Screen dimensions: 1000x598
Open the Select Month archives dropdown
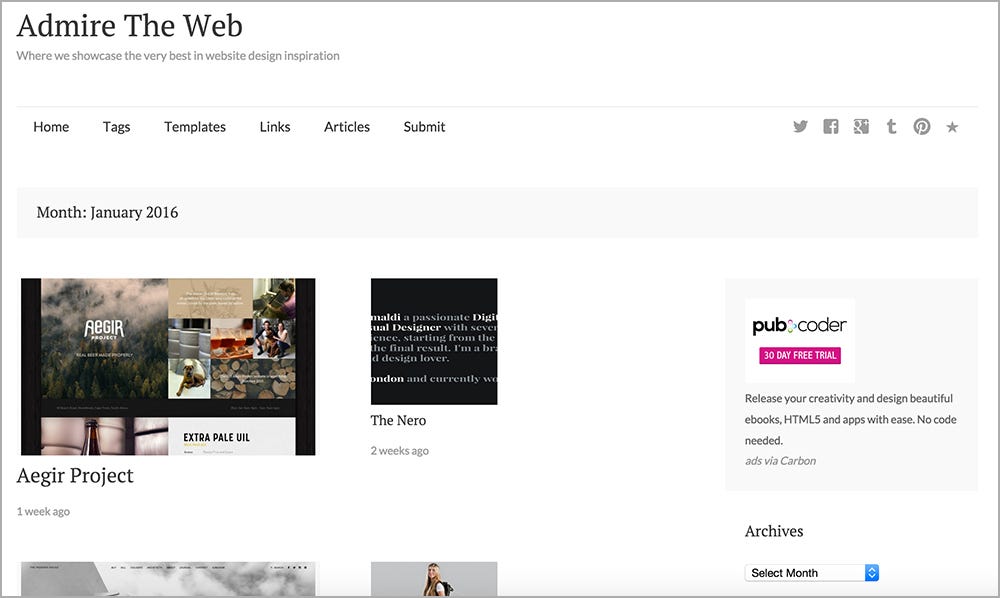pos(811,572)
